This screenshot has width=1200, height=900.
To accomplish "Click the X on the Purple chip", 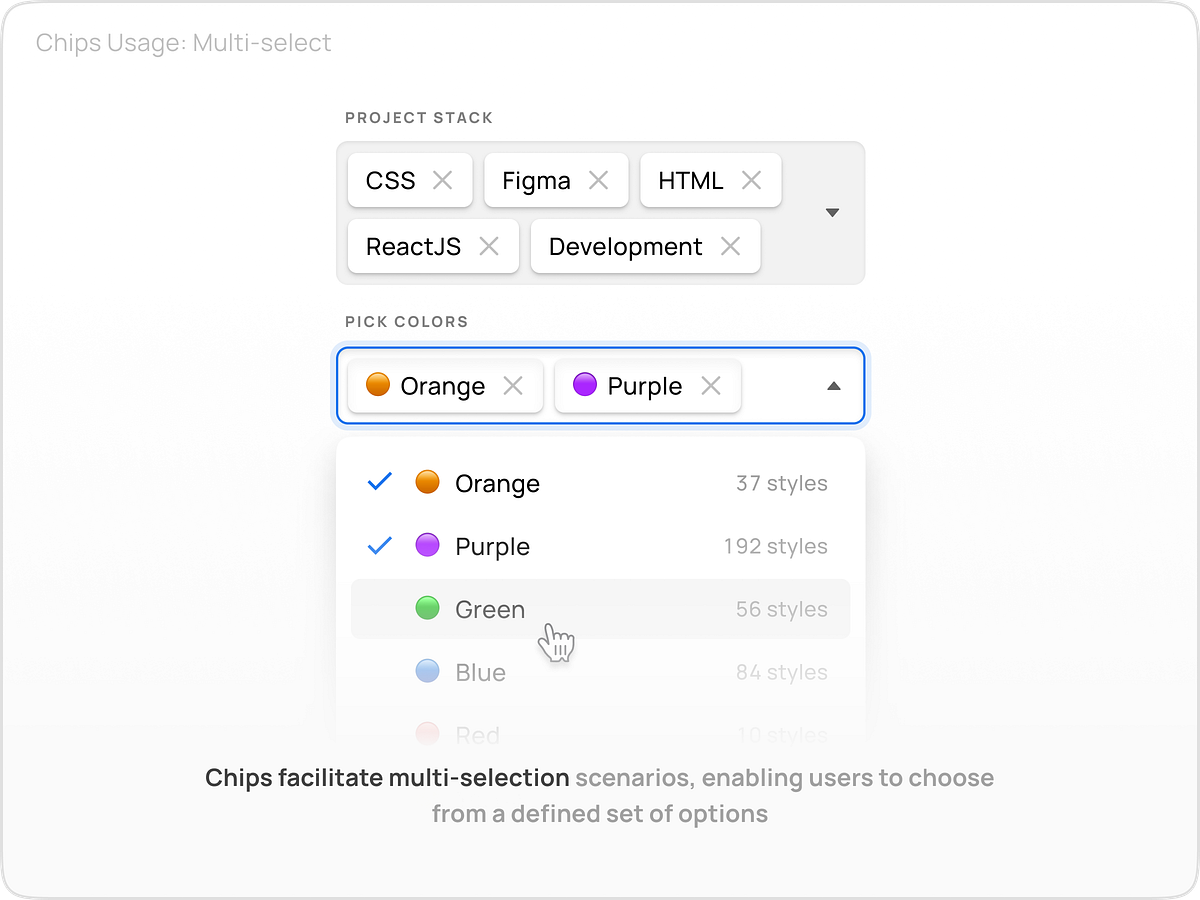I will point(712,386).
